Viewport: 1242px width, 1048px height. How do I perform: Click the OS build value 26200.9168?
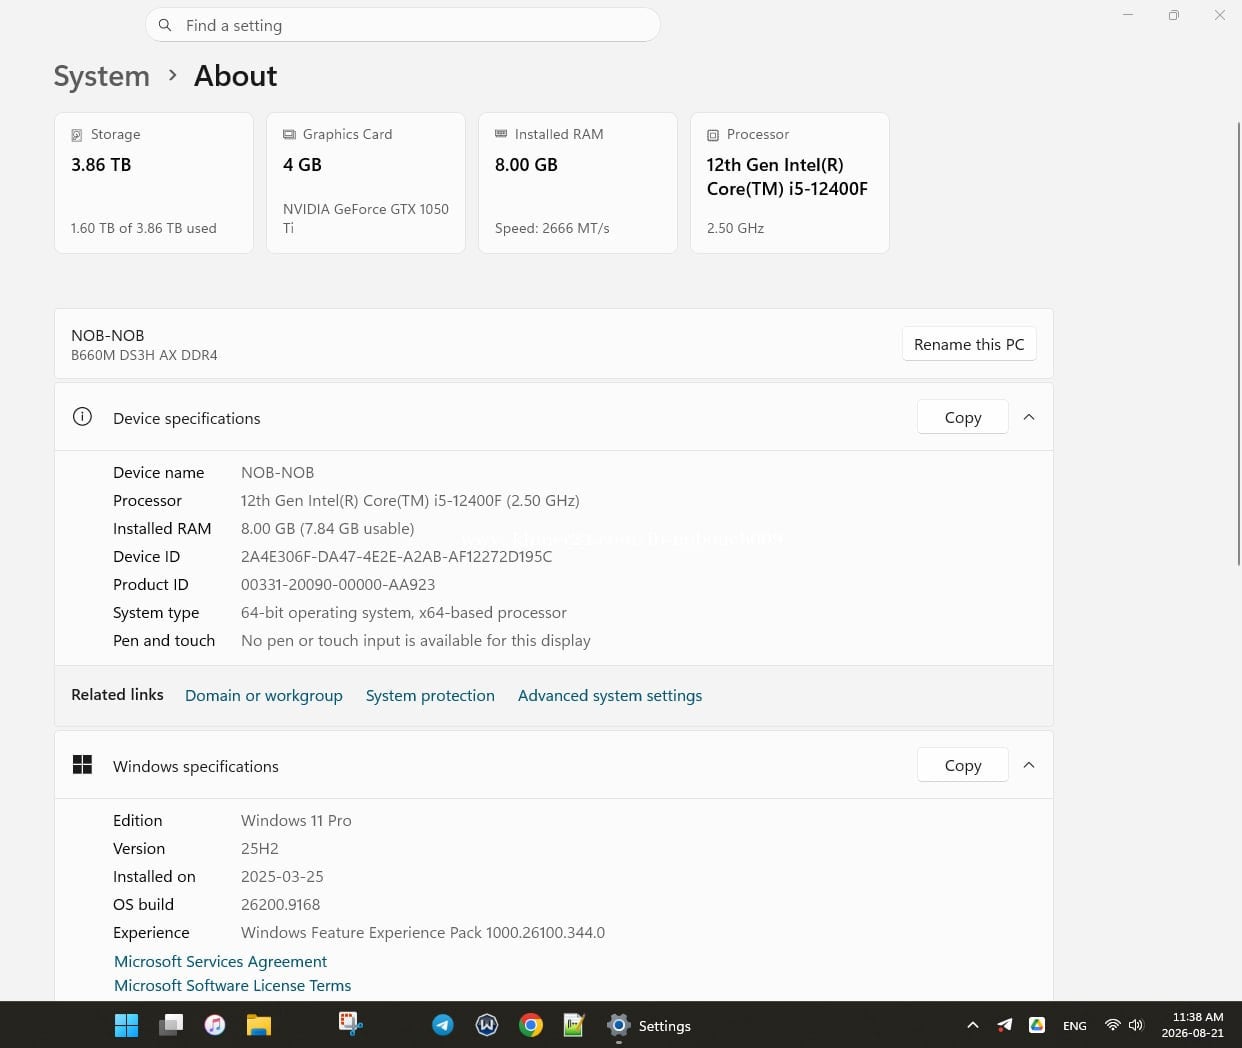(x=280, y=904)
